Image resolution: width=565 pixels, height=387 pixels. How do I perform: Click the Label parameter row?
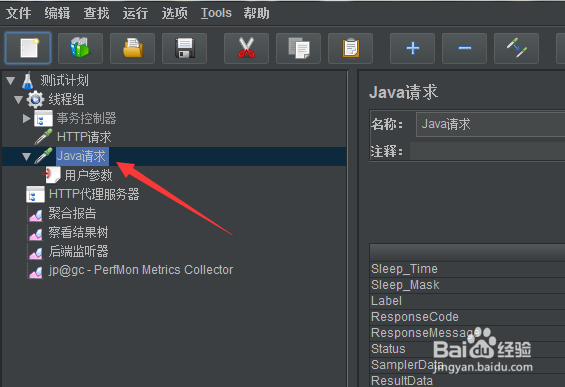point(468,301)
